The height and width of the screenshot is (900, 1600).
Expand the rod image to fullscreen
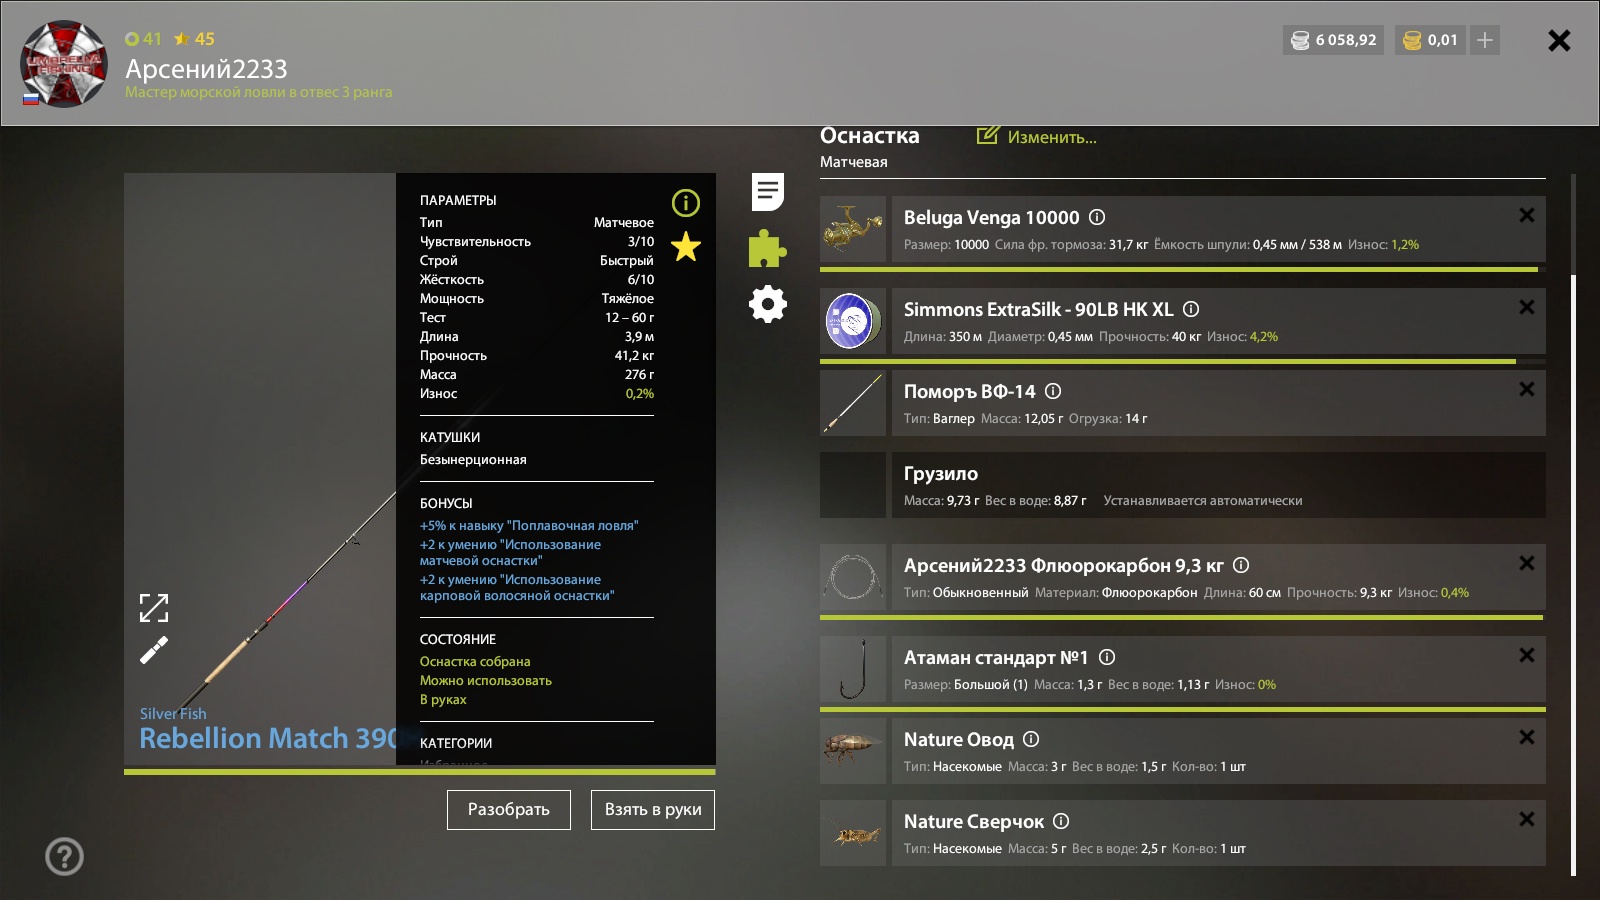point(154,607)
